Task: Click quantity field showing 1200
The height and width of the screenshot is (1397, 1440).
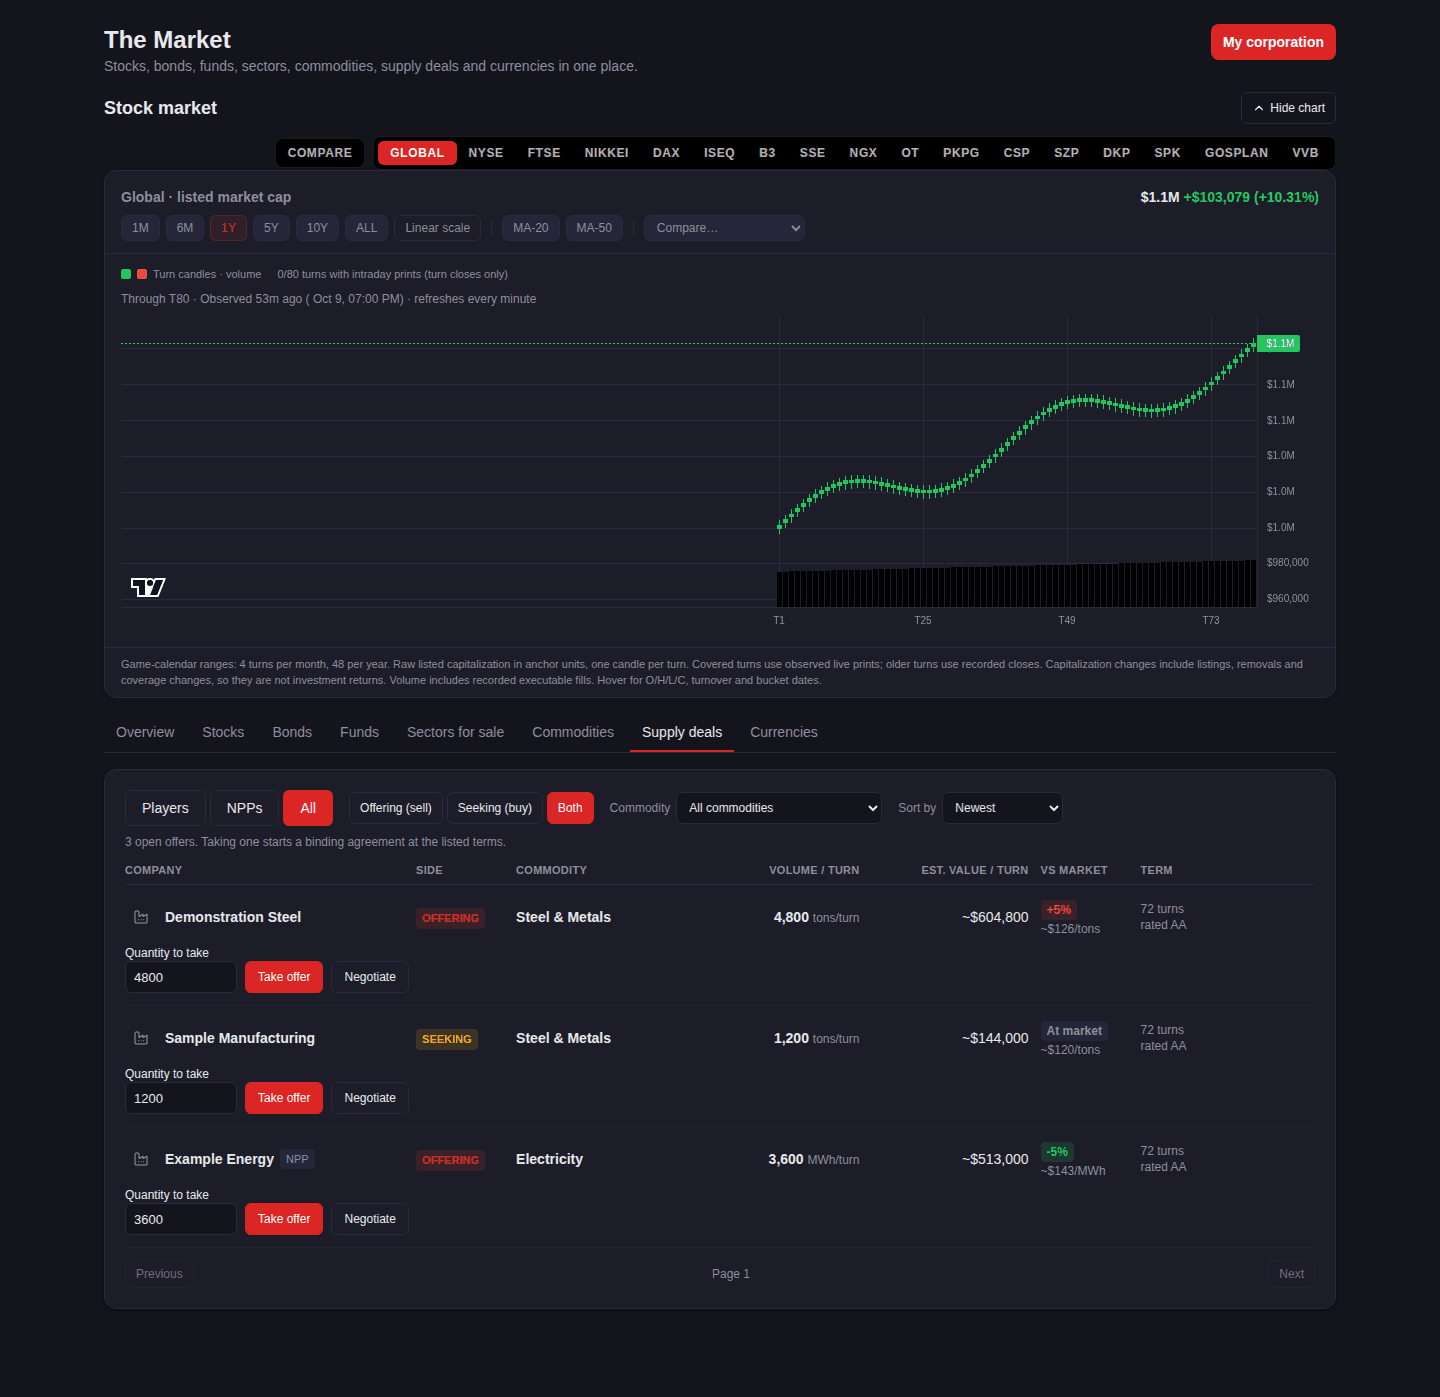Action: (x=181, y=1098)
